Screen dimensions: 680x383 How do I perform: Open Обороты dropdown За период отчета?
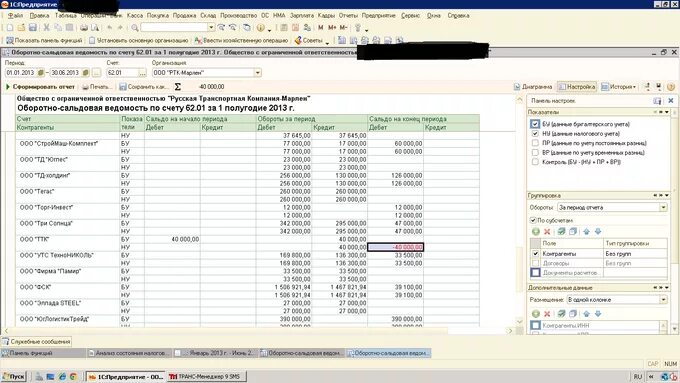[663, 208]
